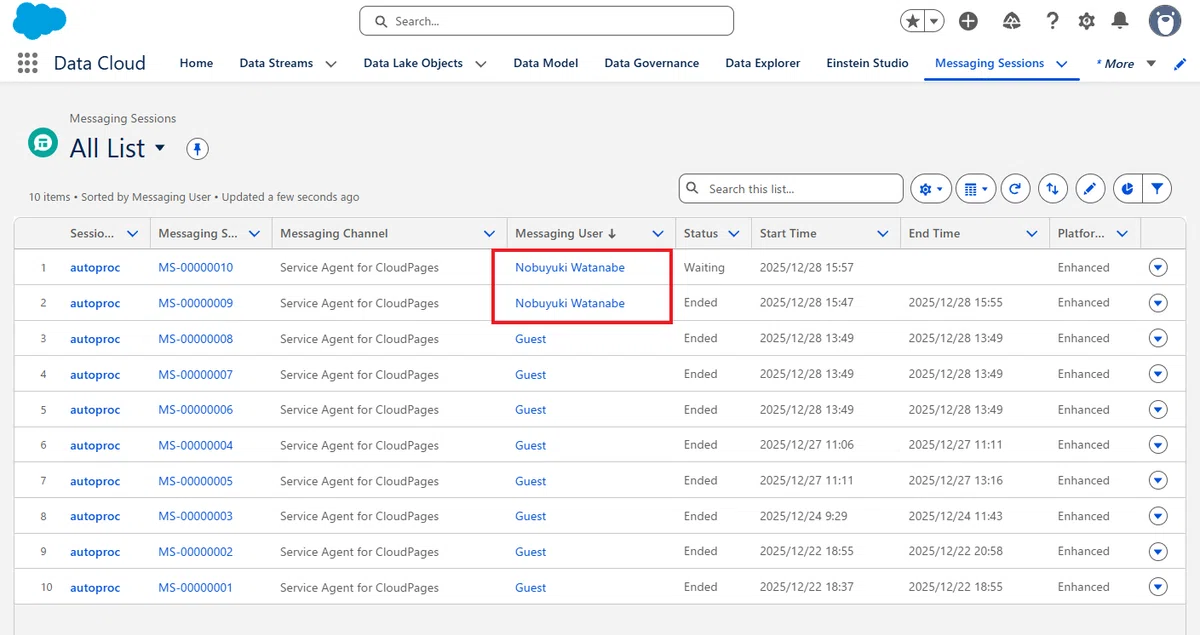This screenshot has height=635, width=1200.
Task: Select the Messaging Sessions tab
Action: point(989,63)
